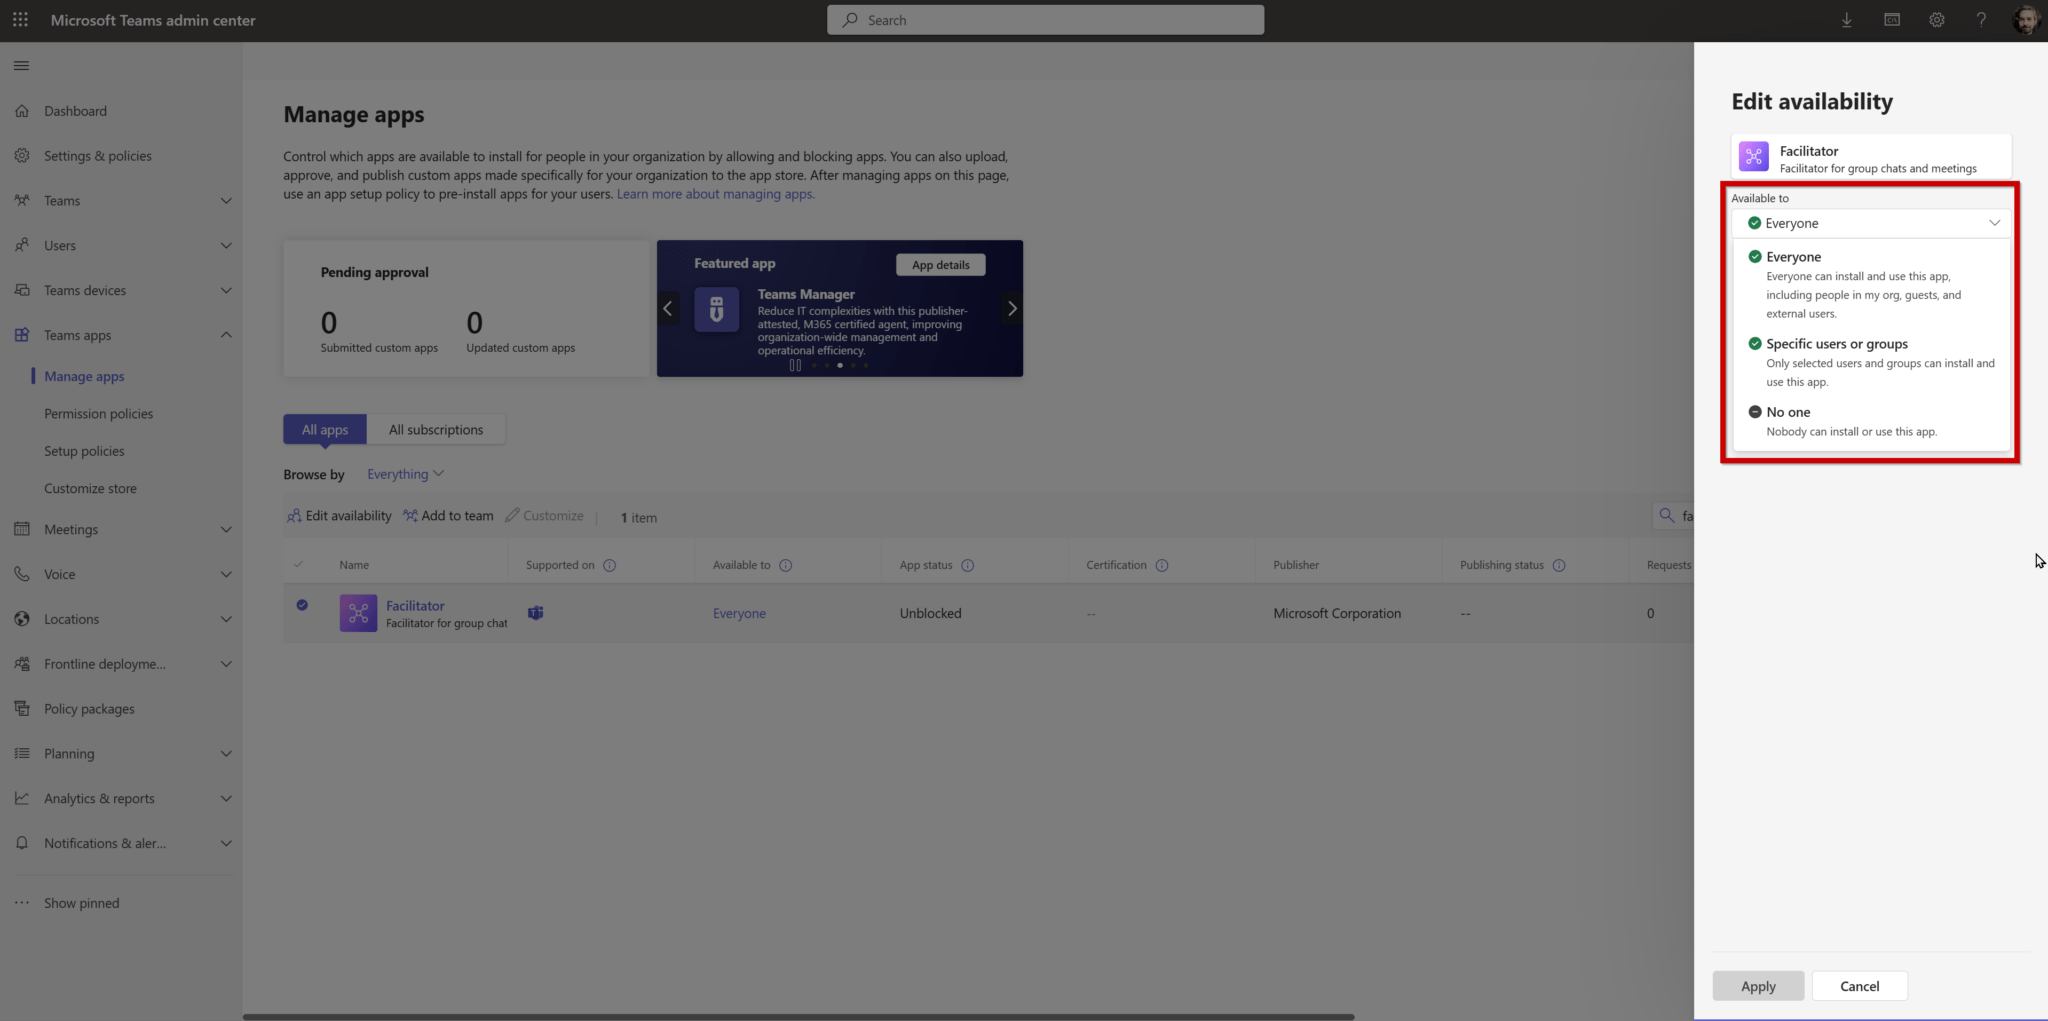
Task: Open the Learn more about managing apps link
Action: [714, 194]
